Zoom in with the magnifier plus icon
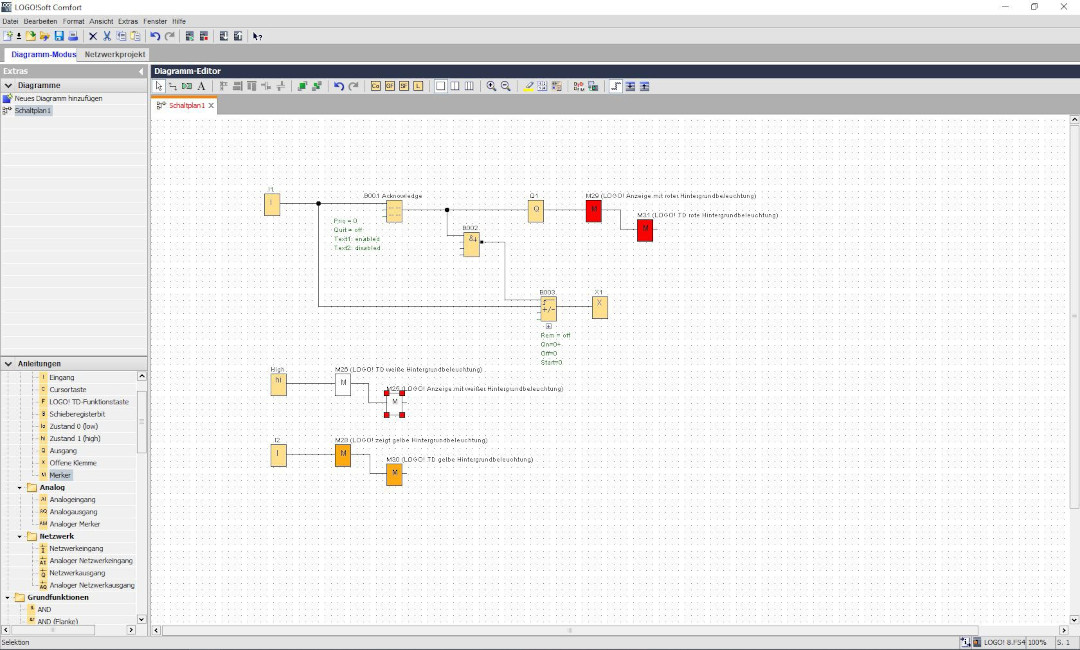This screenshot has width=1080, height=650. pos(491,86)
